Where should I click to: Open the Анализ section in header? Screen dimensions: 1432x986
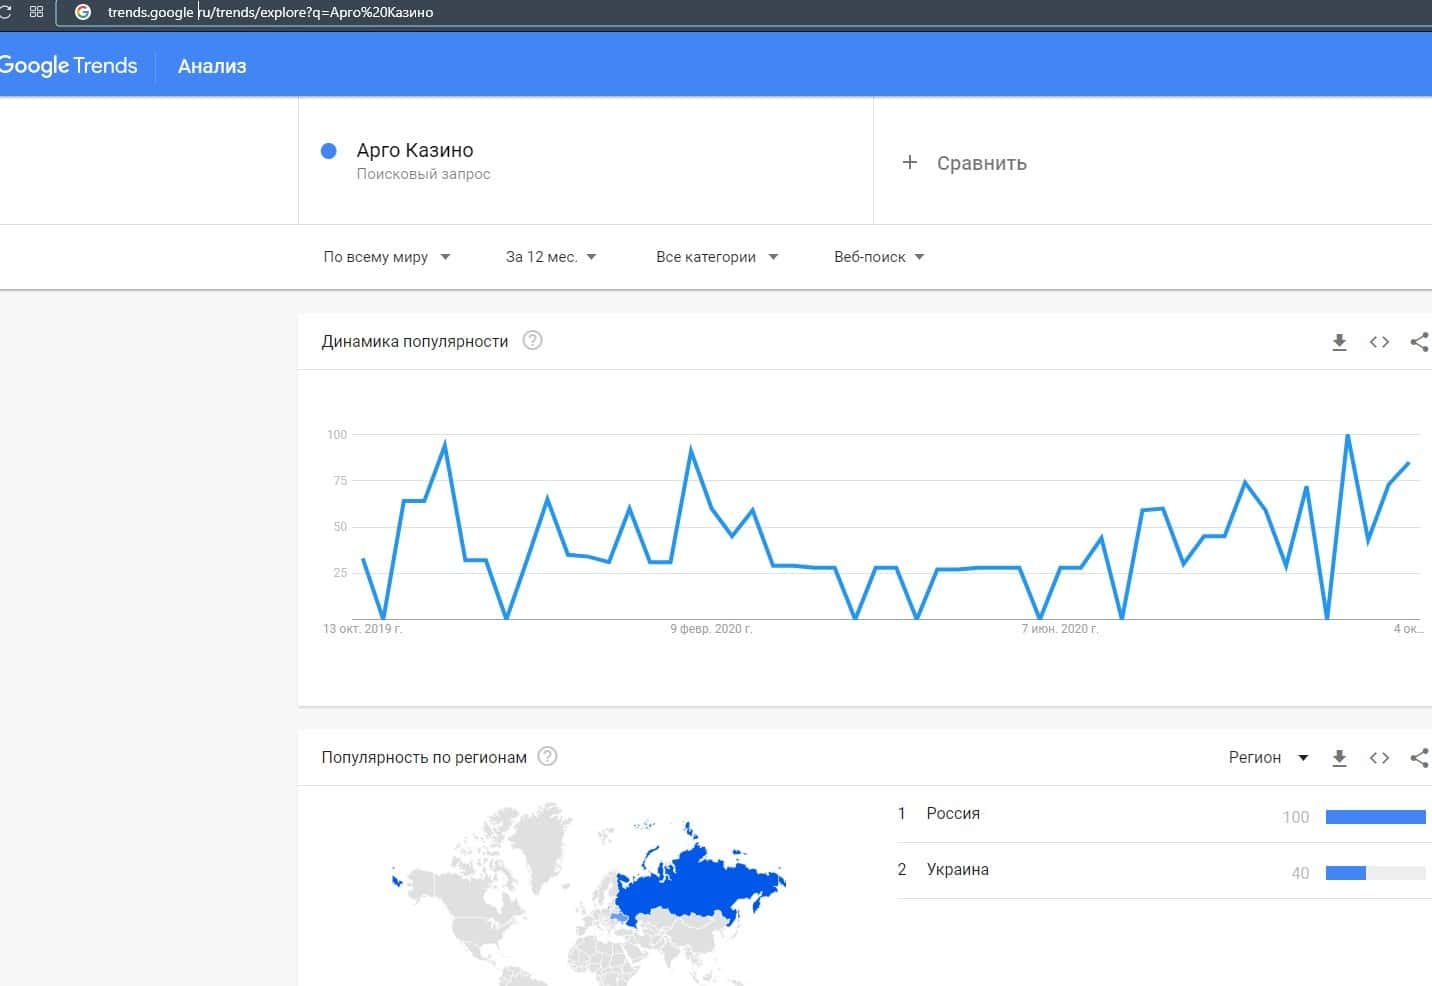pos(212,66)
